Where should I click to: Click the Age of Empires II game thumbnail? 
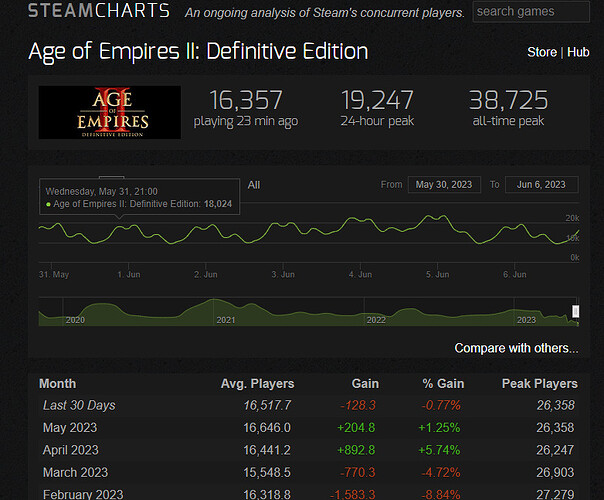click(110, 112)
